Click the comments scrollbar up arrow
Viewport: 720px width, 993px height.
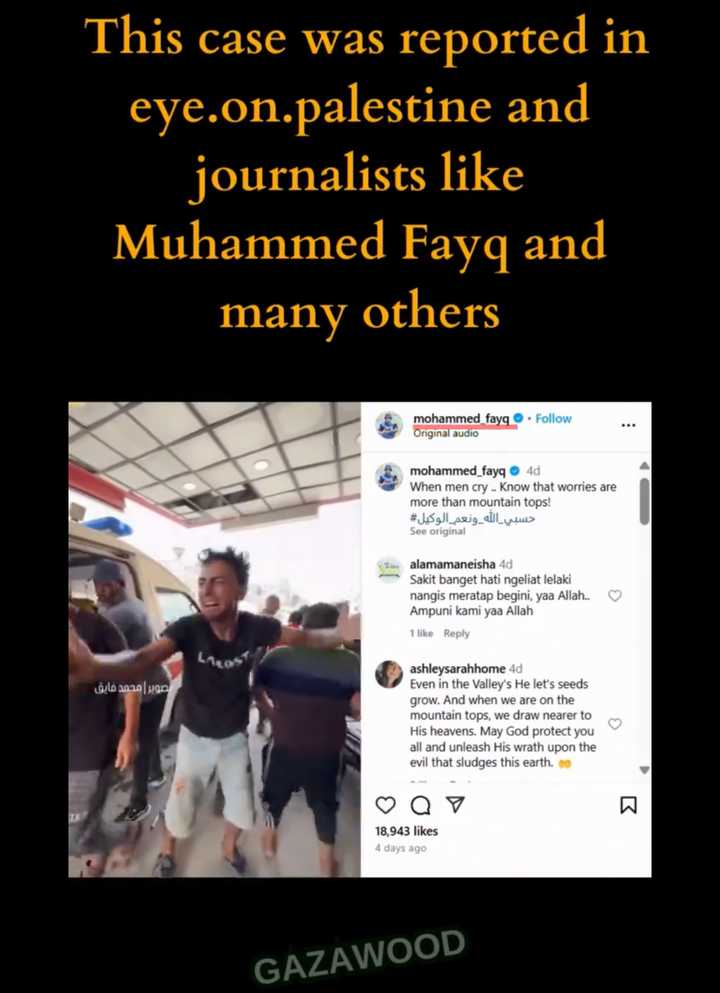click(644, 465)
